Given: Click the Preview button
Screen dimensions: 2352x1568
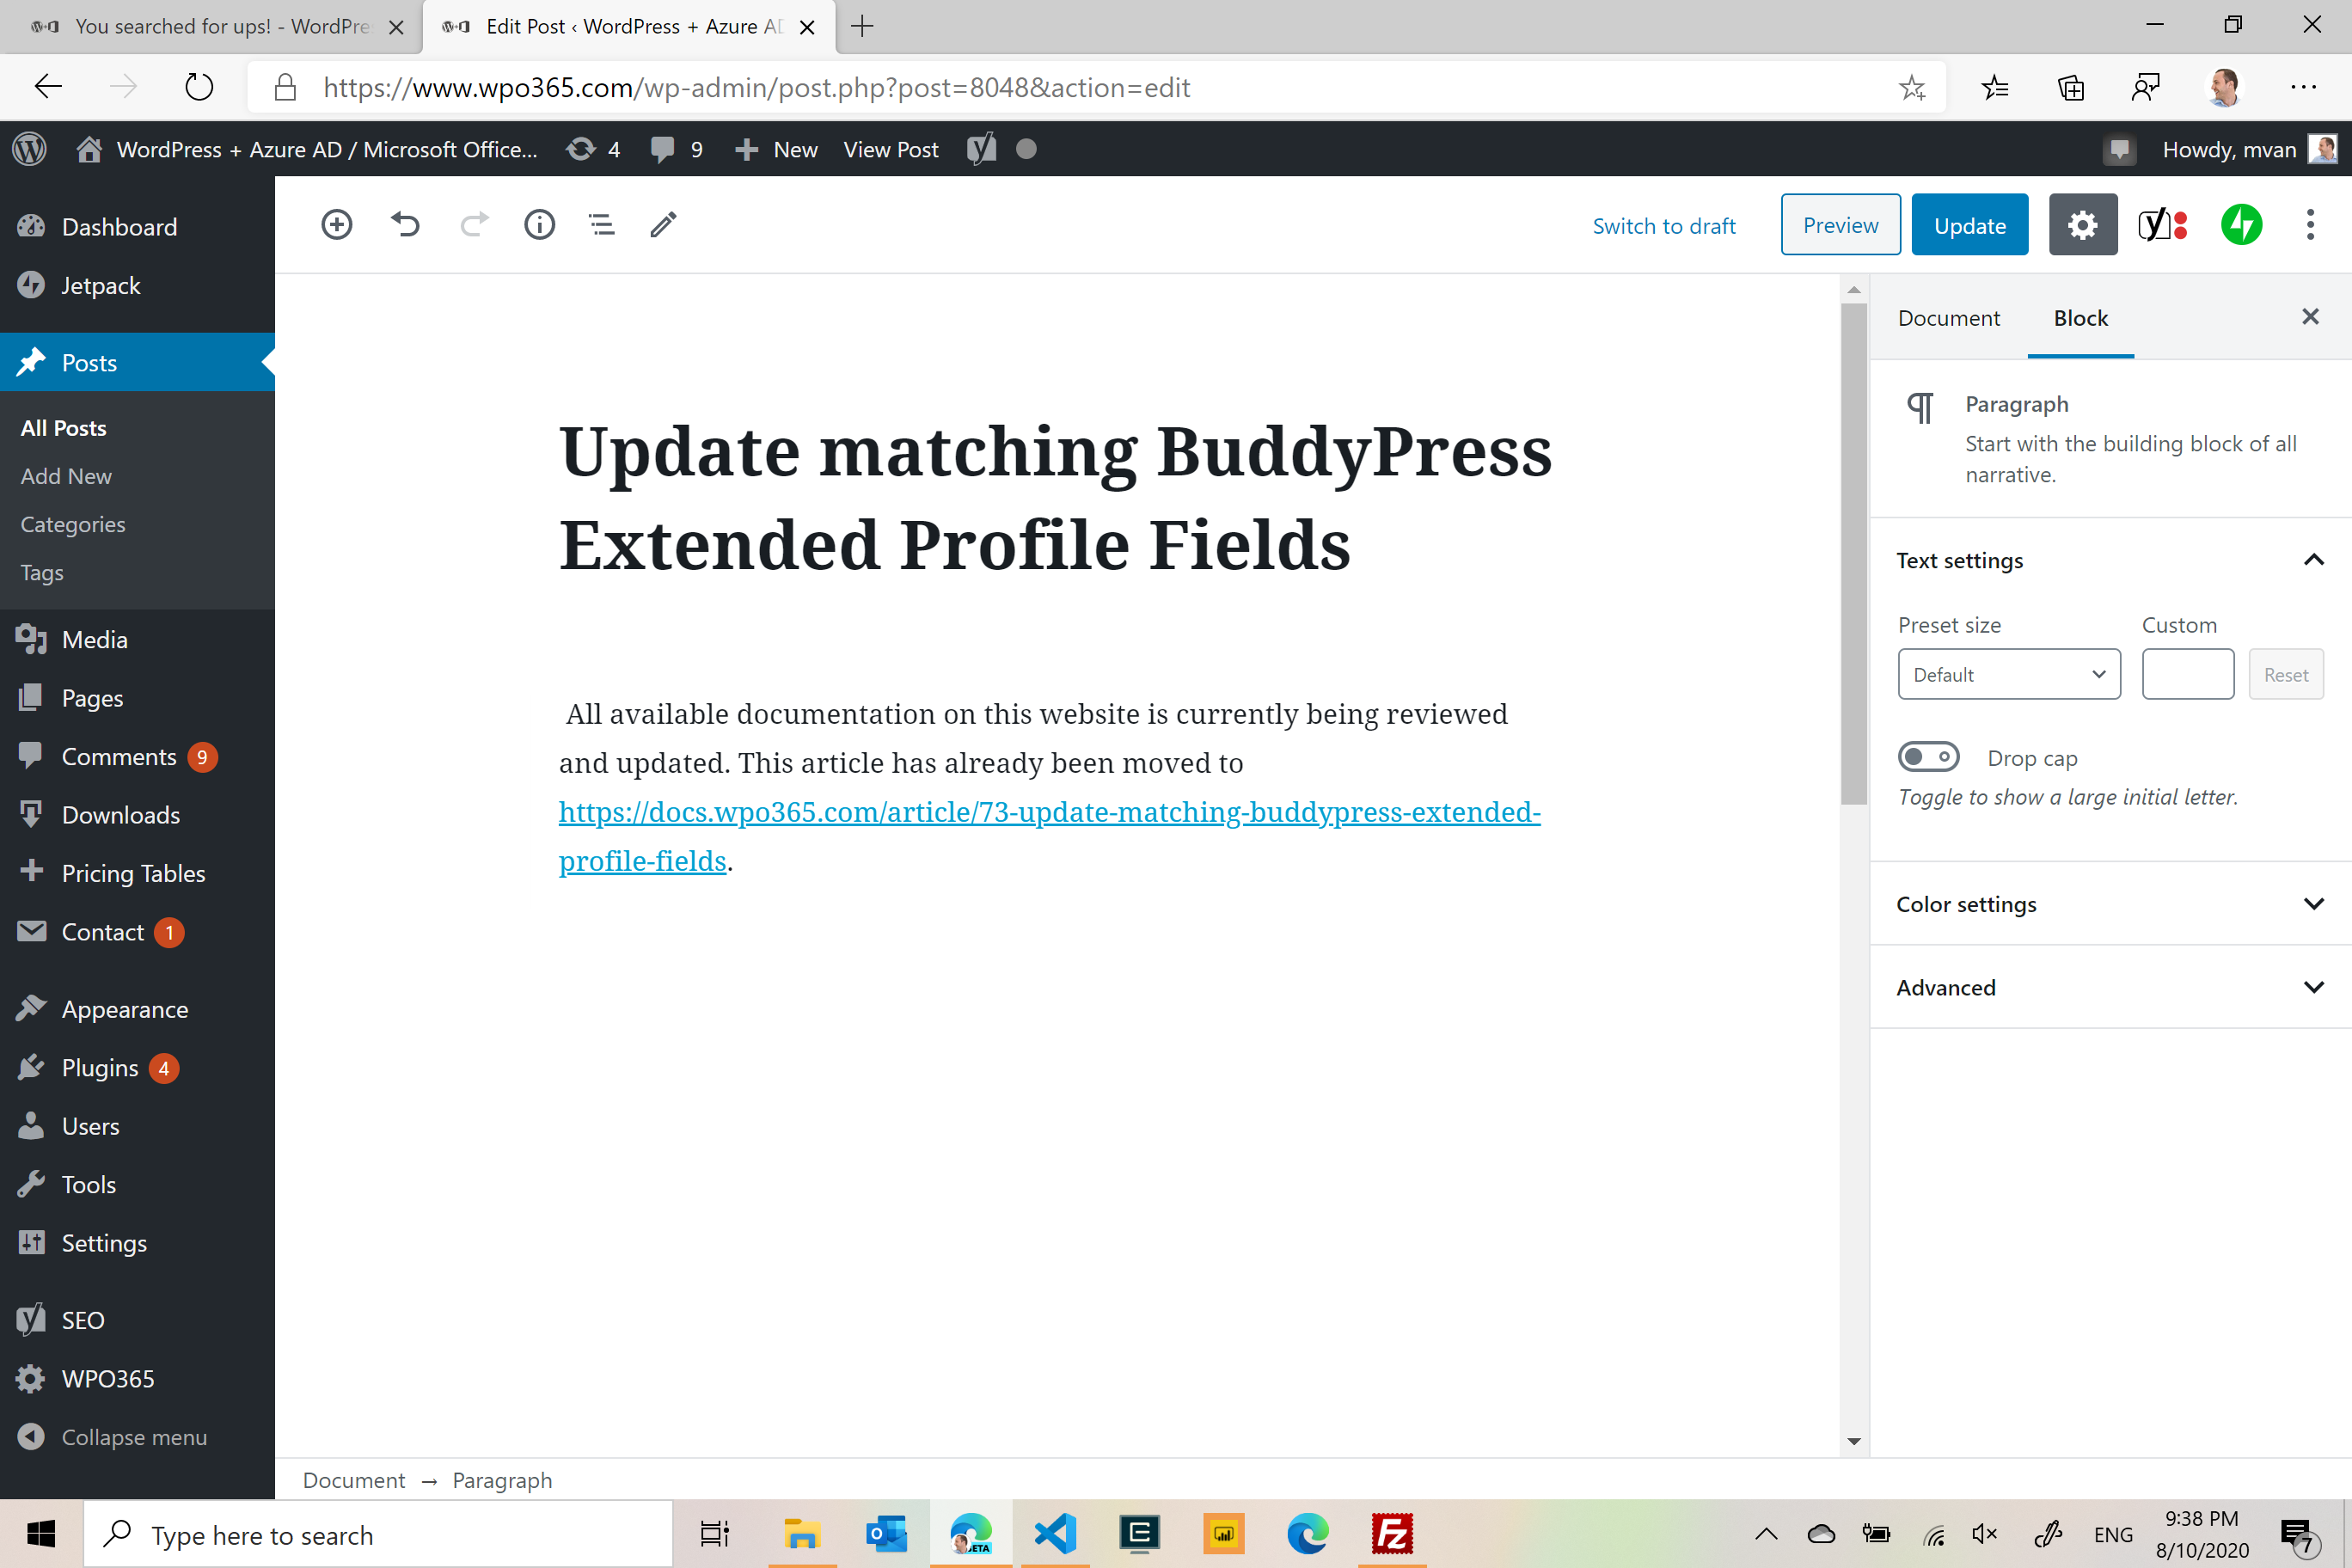Looking at the screenshot, I should [x=1840, y=225].
